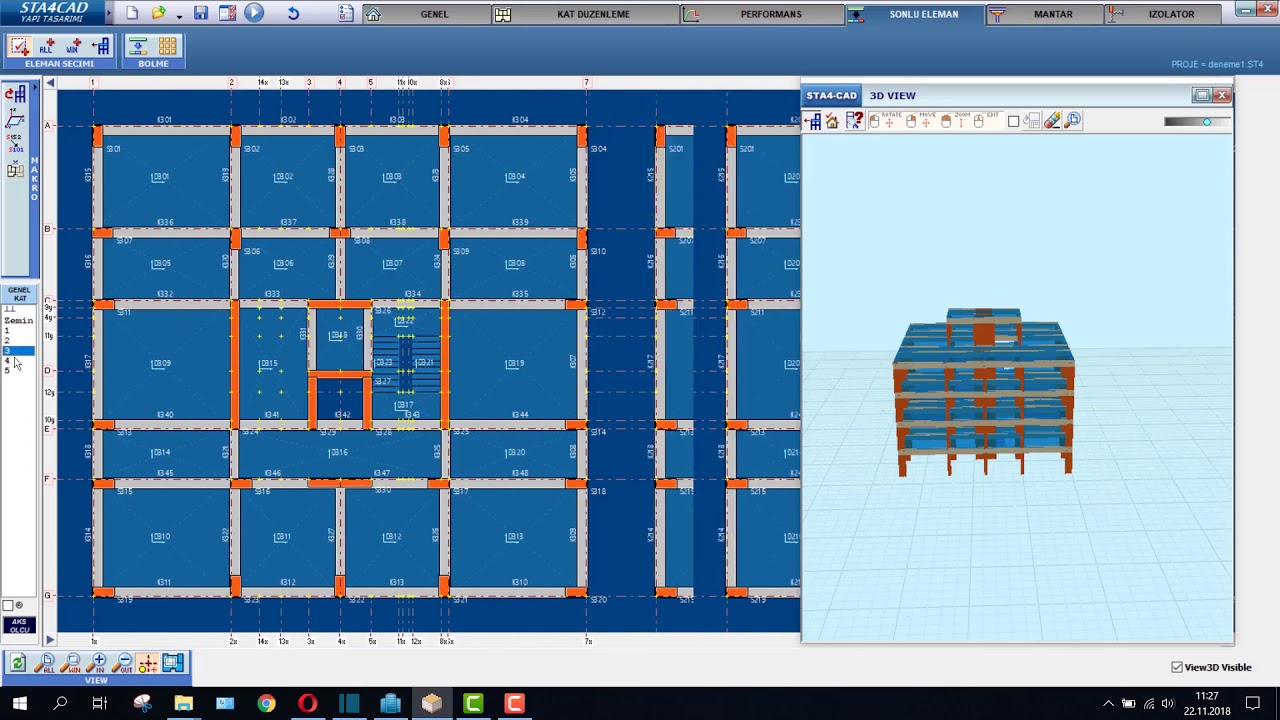
Task: Undo the last action
Action: click(293, 14)
